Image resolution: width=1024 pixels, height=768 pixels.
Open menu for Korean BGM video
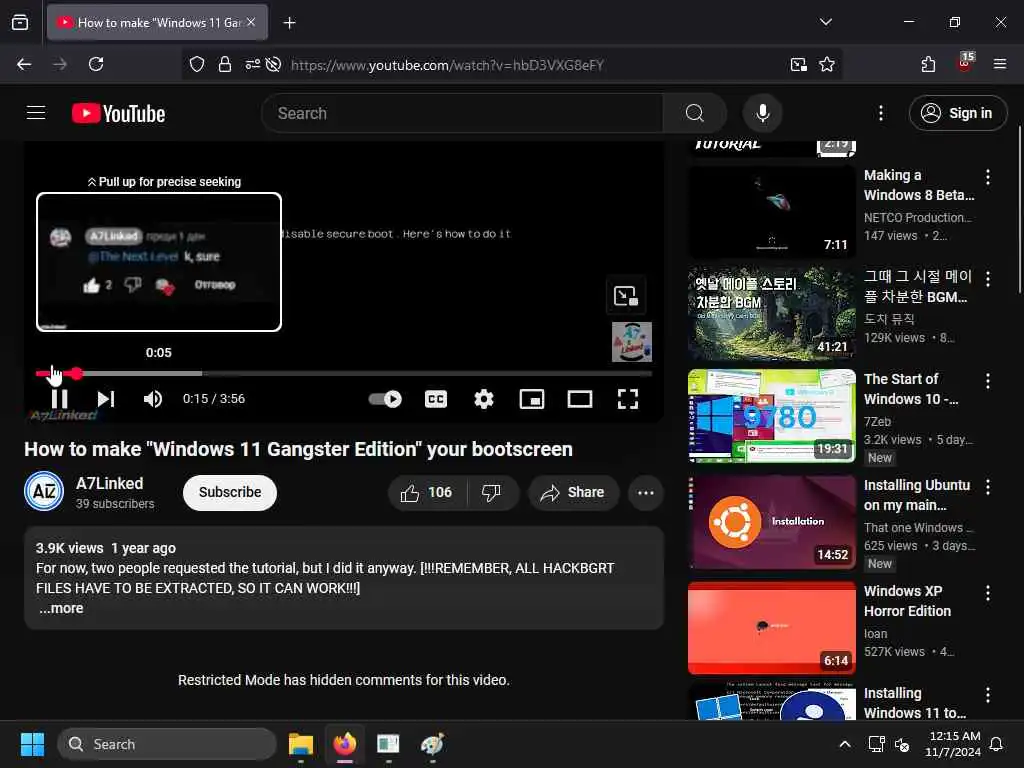coord(987,279)
